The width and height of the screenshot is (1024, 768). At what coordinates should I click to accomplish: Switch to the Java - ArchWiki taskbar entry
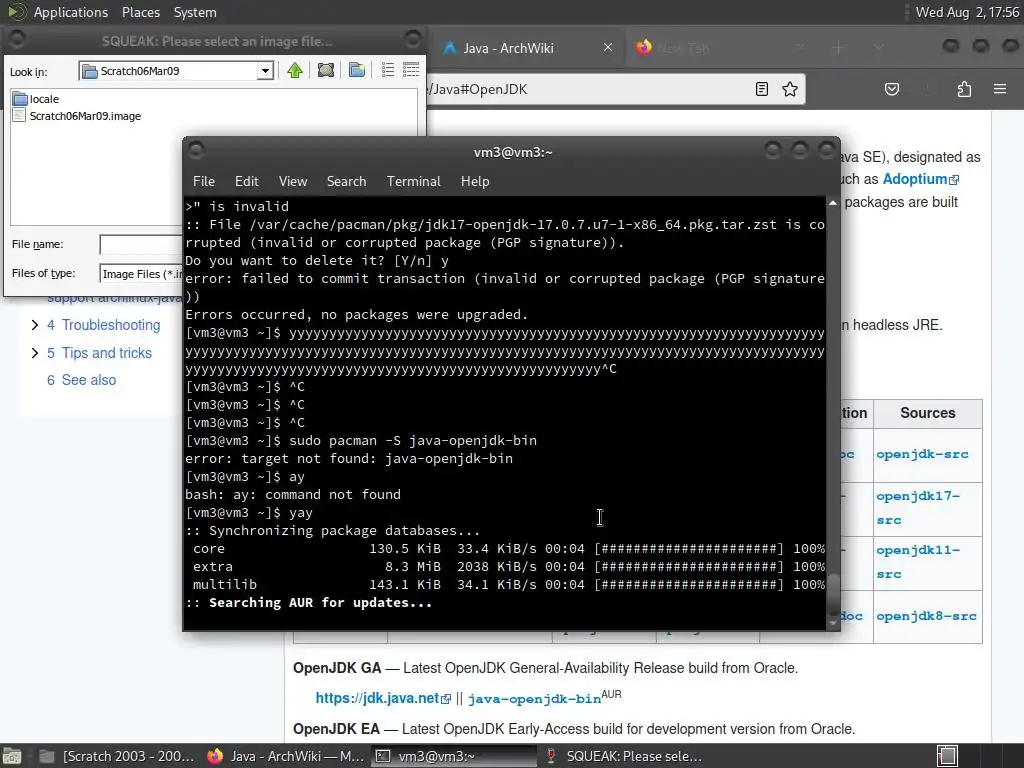(x=285, y=756)
